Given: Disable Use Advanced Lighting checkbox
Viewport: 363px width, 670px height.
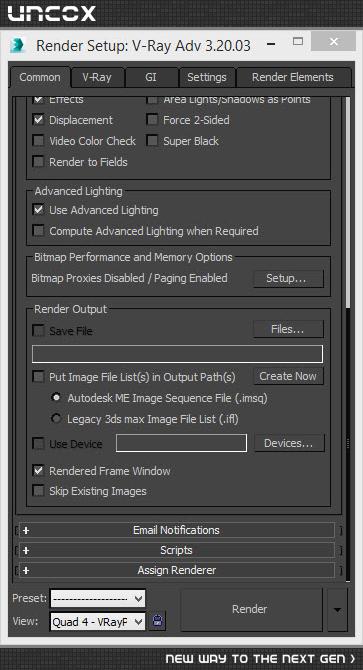Looking at the screenshot, I should 39,210.
